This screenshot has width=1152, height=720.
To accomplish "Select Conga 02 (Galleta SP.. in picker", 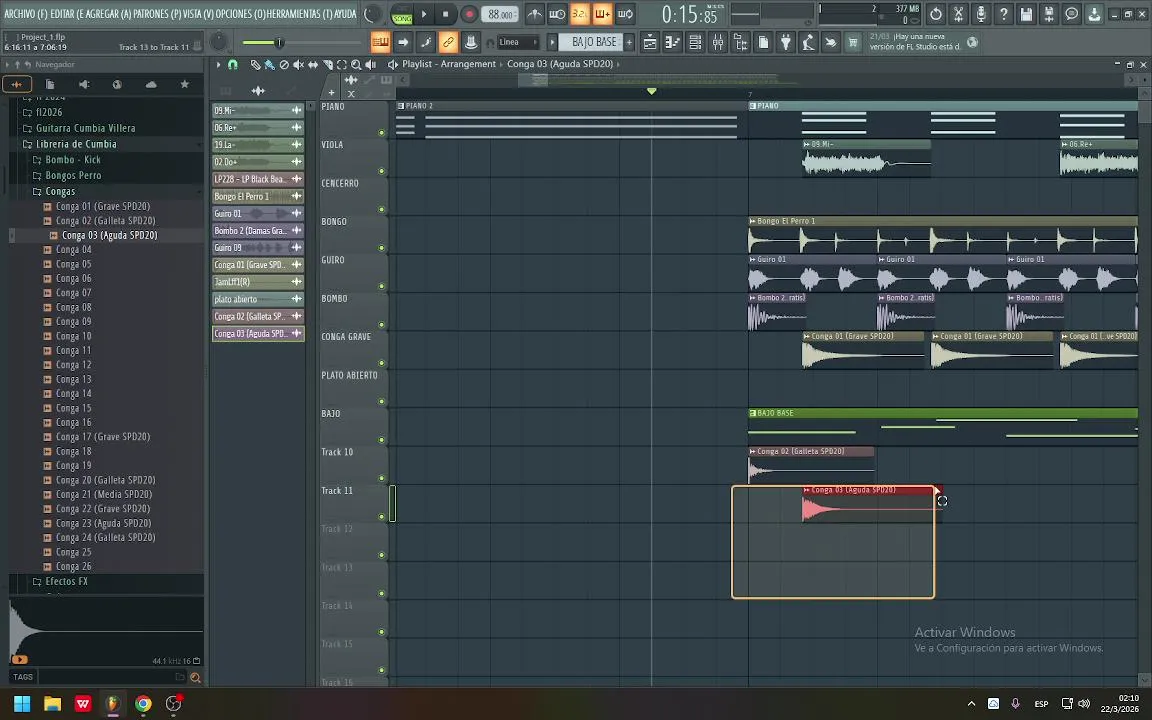I will tap(258, 316).
